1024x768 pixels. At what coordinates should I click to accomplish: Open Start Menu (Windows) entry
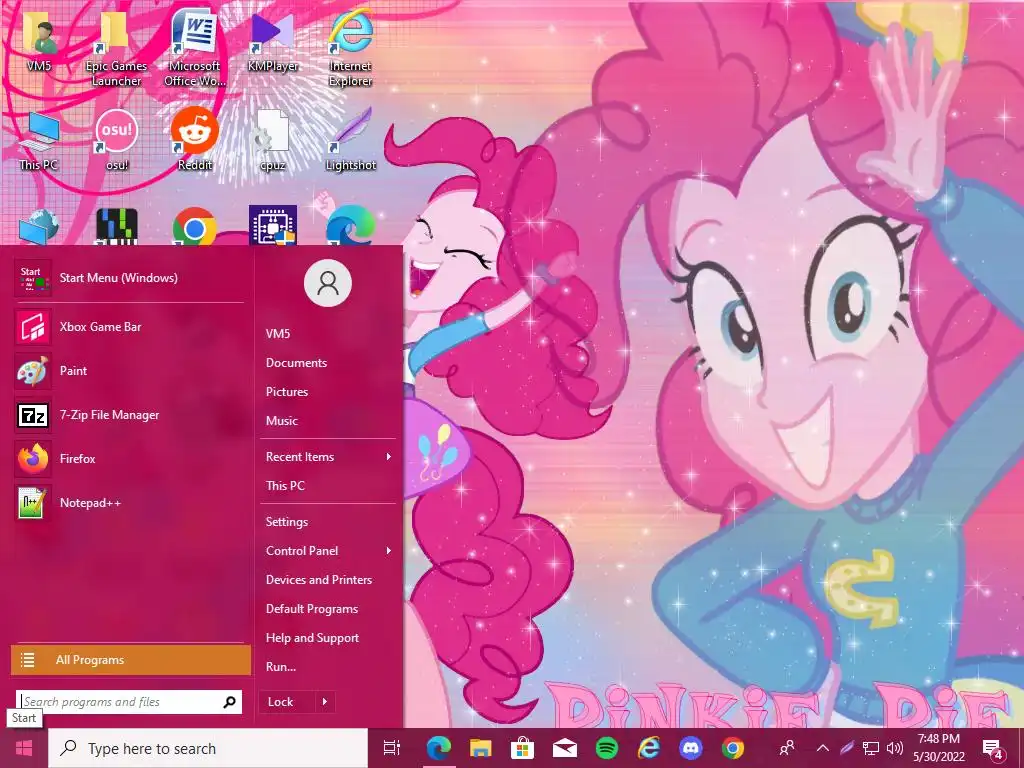[129, 278]
